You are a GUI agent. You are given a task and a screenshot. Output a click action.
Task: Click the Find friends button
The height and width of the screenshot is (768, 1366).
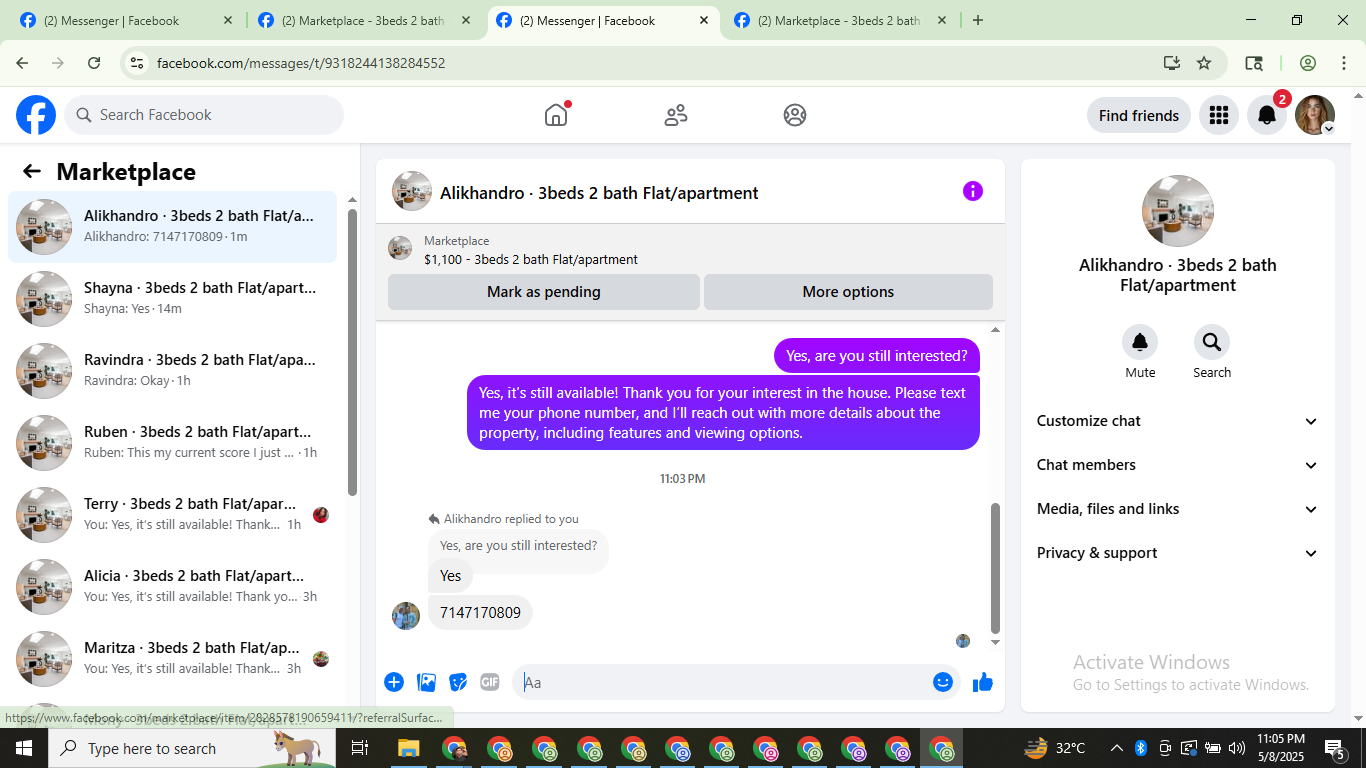point(1139,115)
